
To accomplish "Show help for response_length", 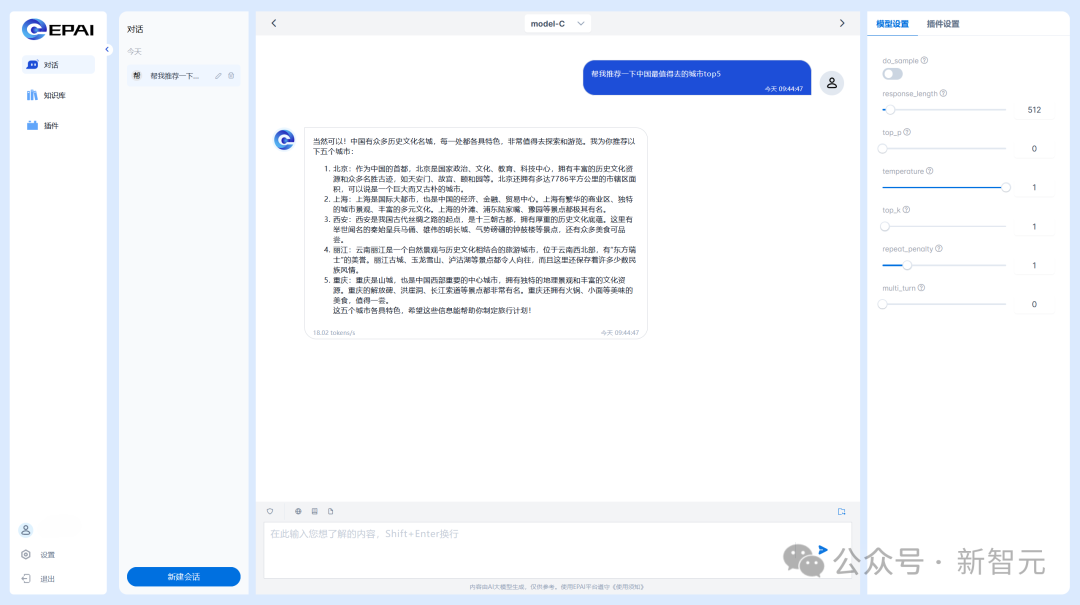I will [944, 94].
